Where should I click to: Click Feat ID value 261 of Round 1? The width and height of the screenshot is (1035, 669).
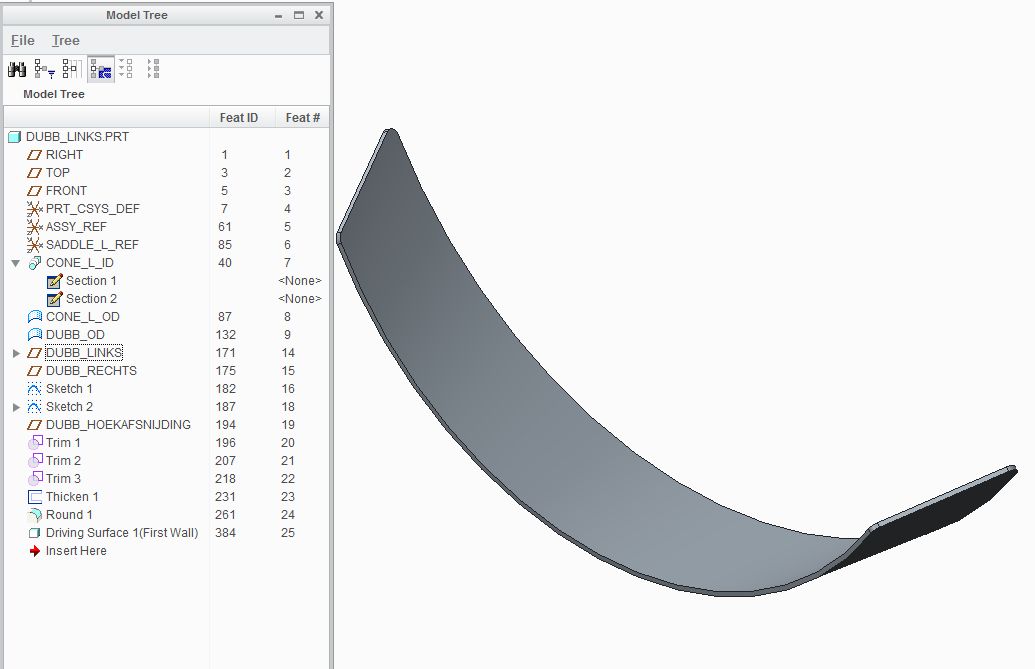pyautogui.click(x=225, y=515)
